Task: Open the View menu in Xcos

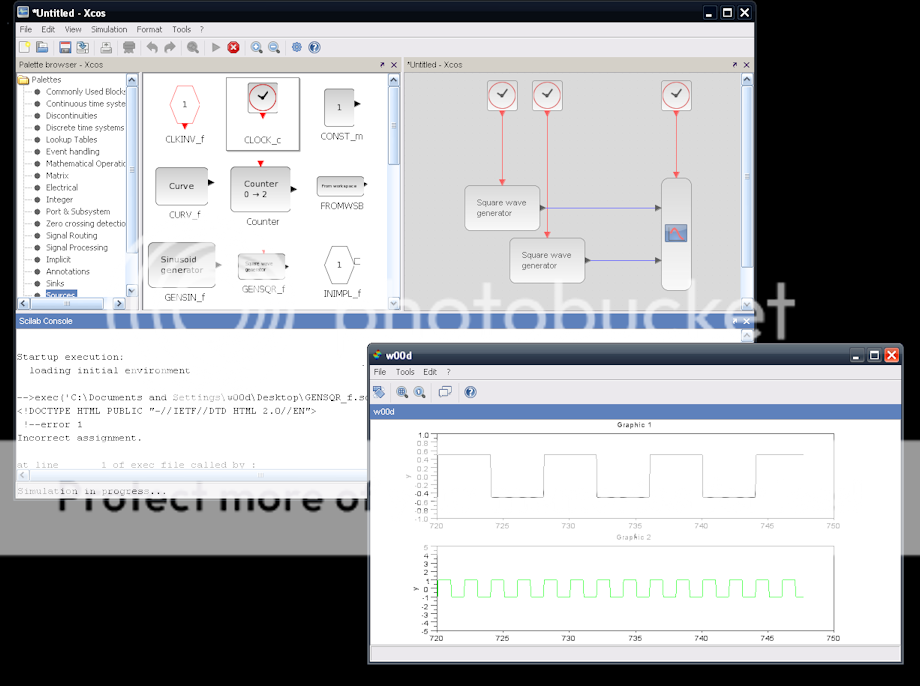Action: (x=73, y=29)
